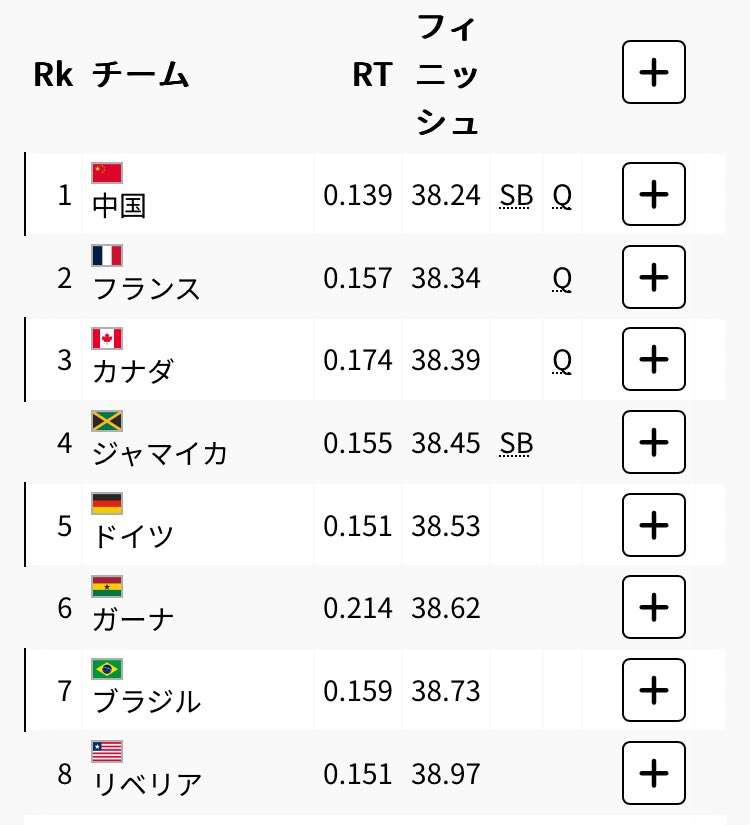Image resolution: width=750 pixels, height=825 pixels.
Task: Click the SB abbreviation in 中国 row
Action: coord(516,196)
